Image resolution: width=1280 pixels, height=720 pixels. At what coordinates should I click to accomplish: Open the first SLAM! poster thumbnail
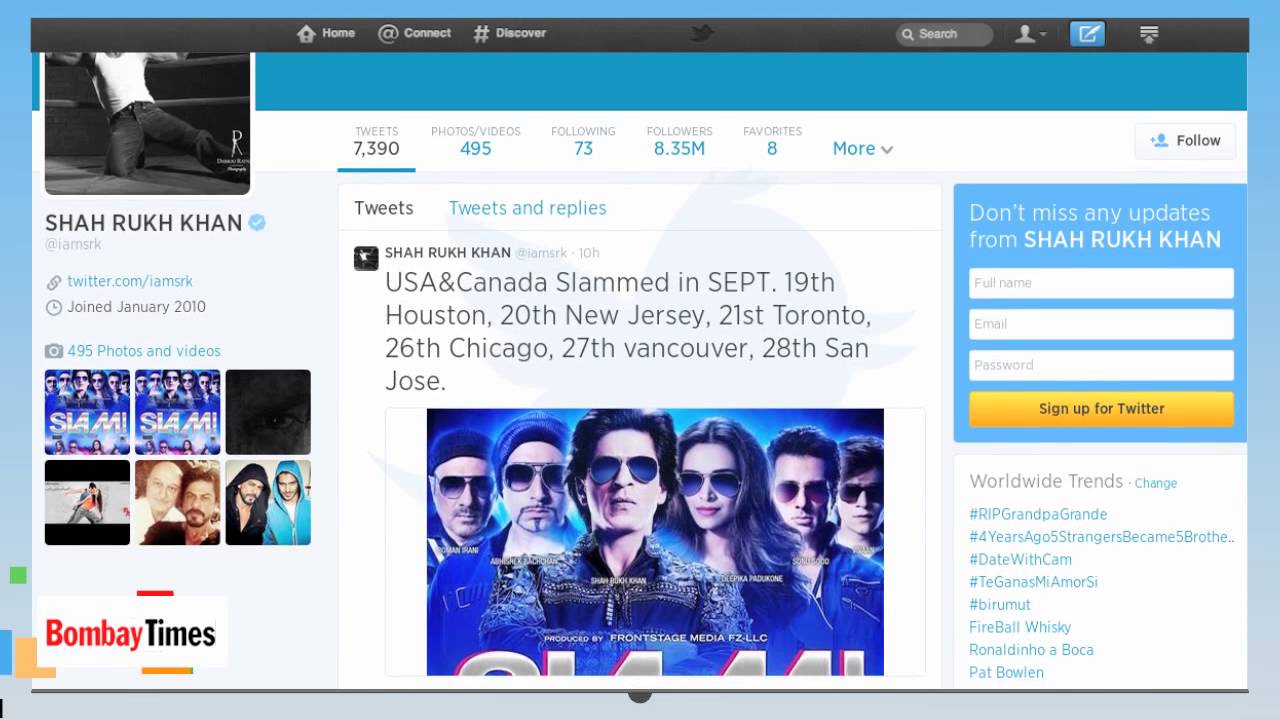coord(87,412)
